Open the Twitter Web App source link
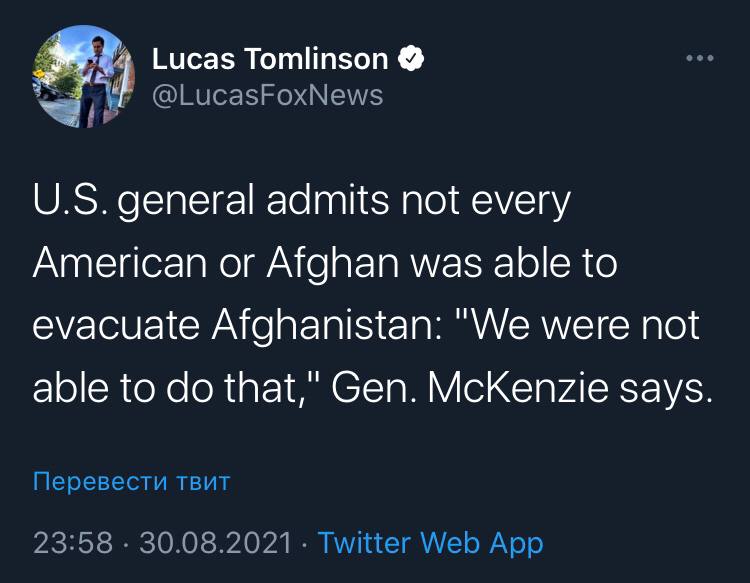 click(430, 543)
